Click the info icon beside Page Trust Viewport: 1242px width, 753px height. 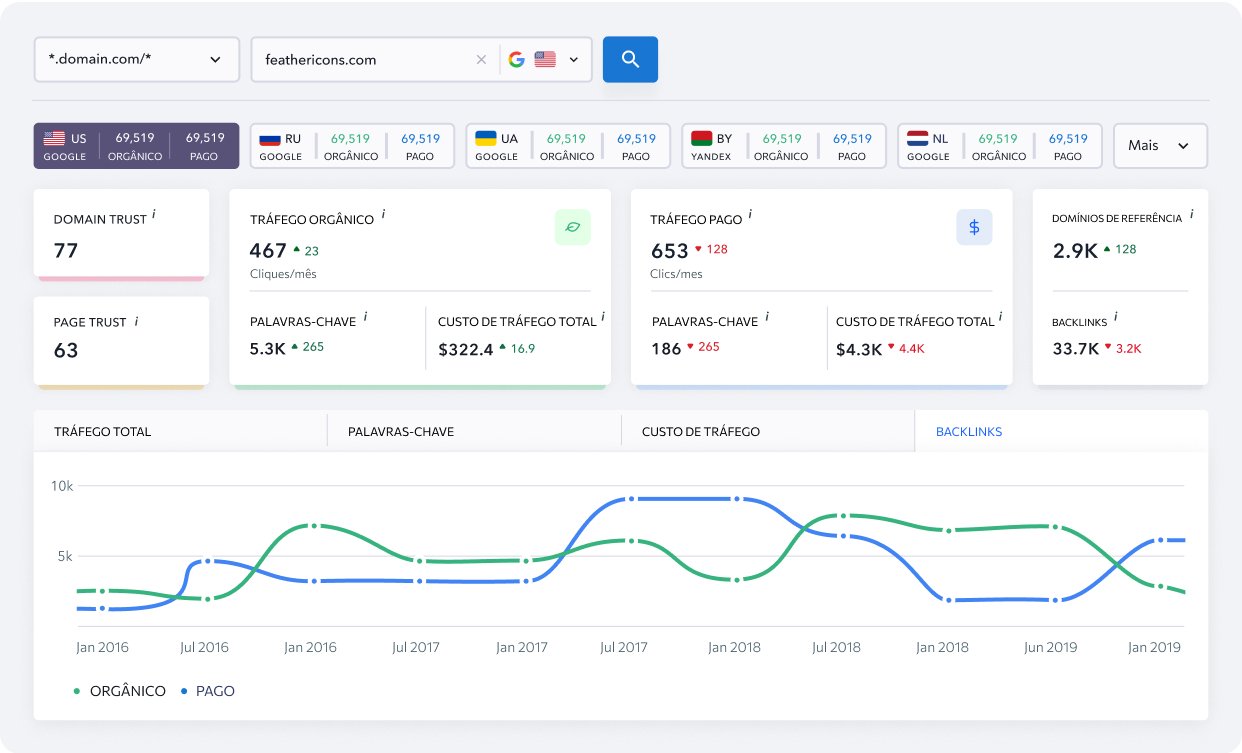[136, 321]
